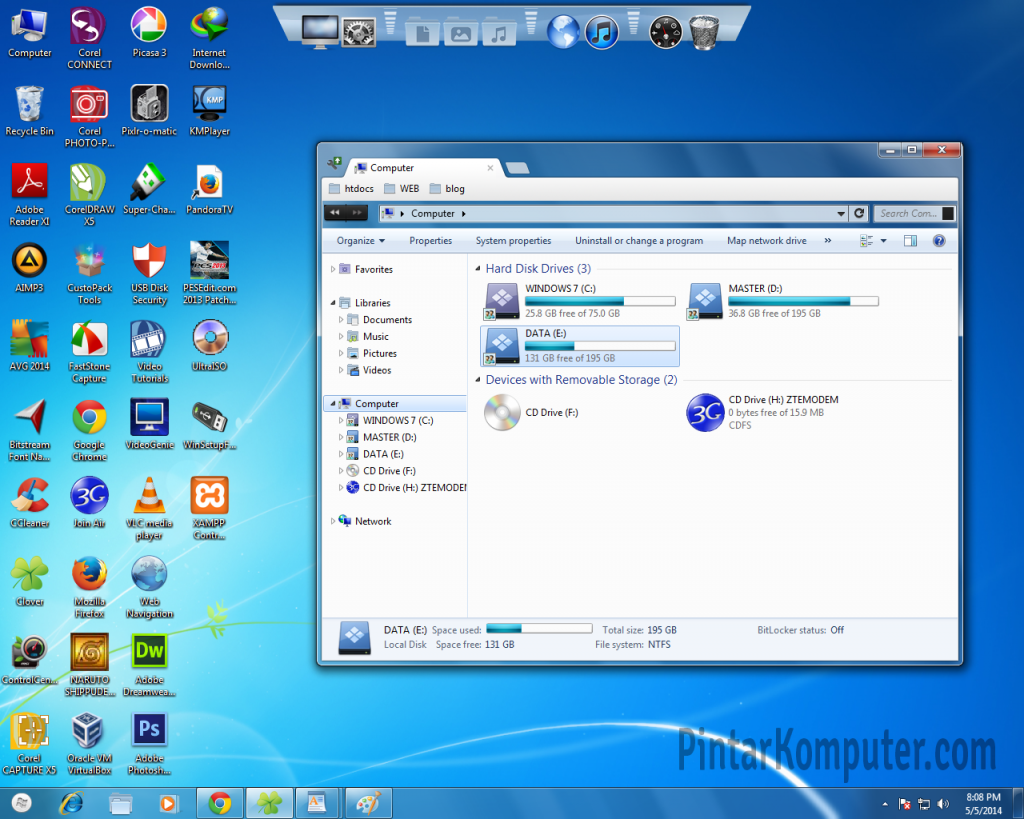Launch XAMPP Control Panel shortcut

[x=209, y=508]
